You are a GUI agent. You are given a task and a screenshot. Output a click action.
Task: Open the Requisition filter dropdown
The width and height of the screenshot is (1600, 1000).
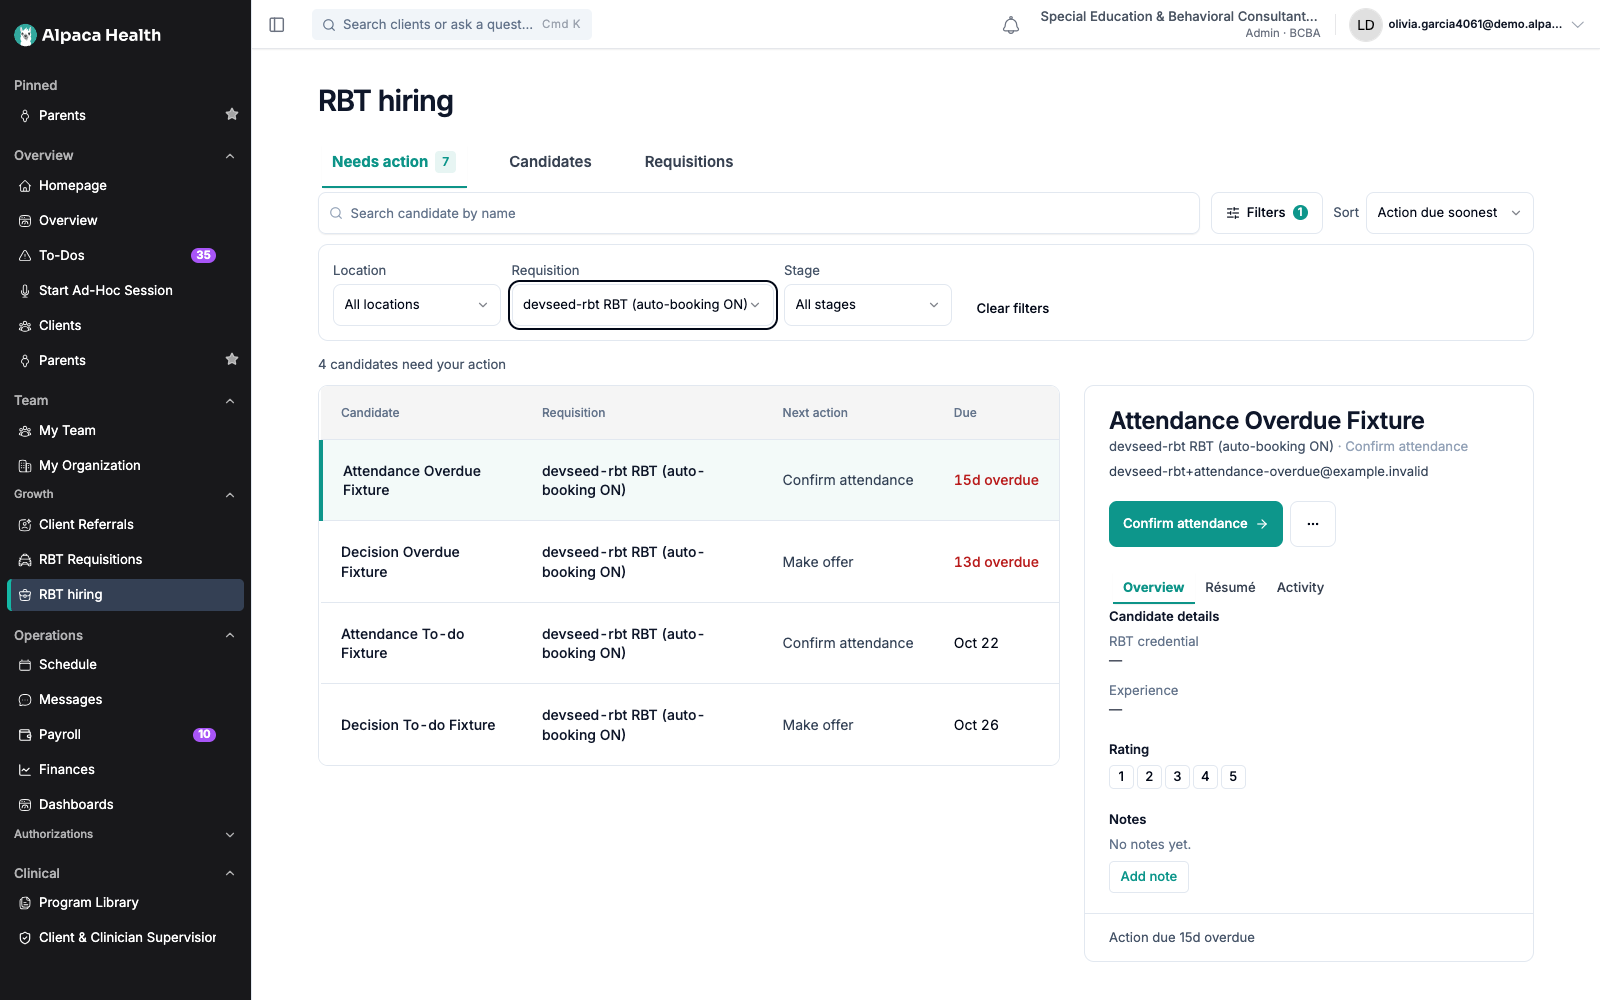tap(643, 305)
